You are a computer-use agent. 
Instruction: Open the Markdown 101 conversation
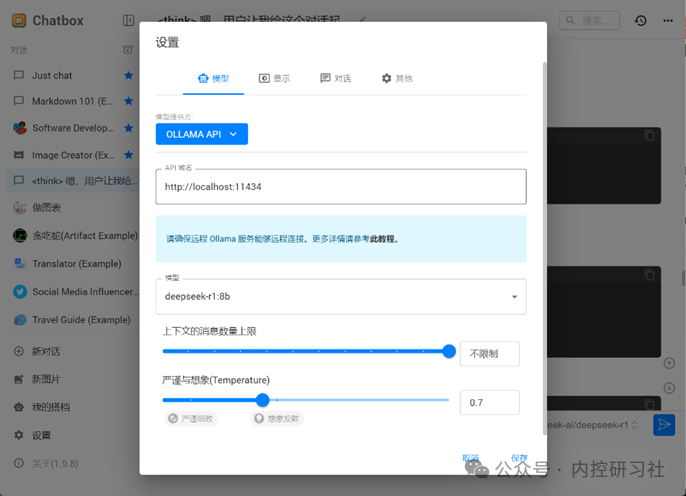[72, 101]
